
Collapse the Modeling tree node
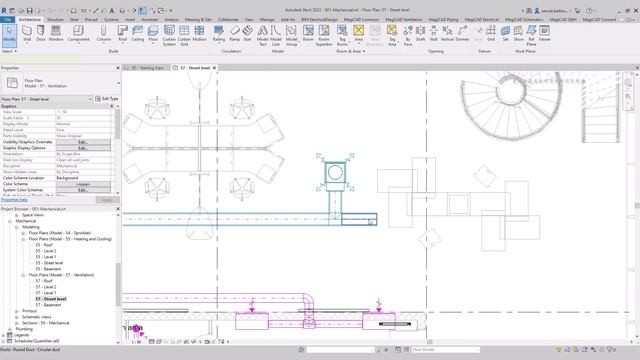(x=16, y=227)
